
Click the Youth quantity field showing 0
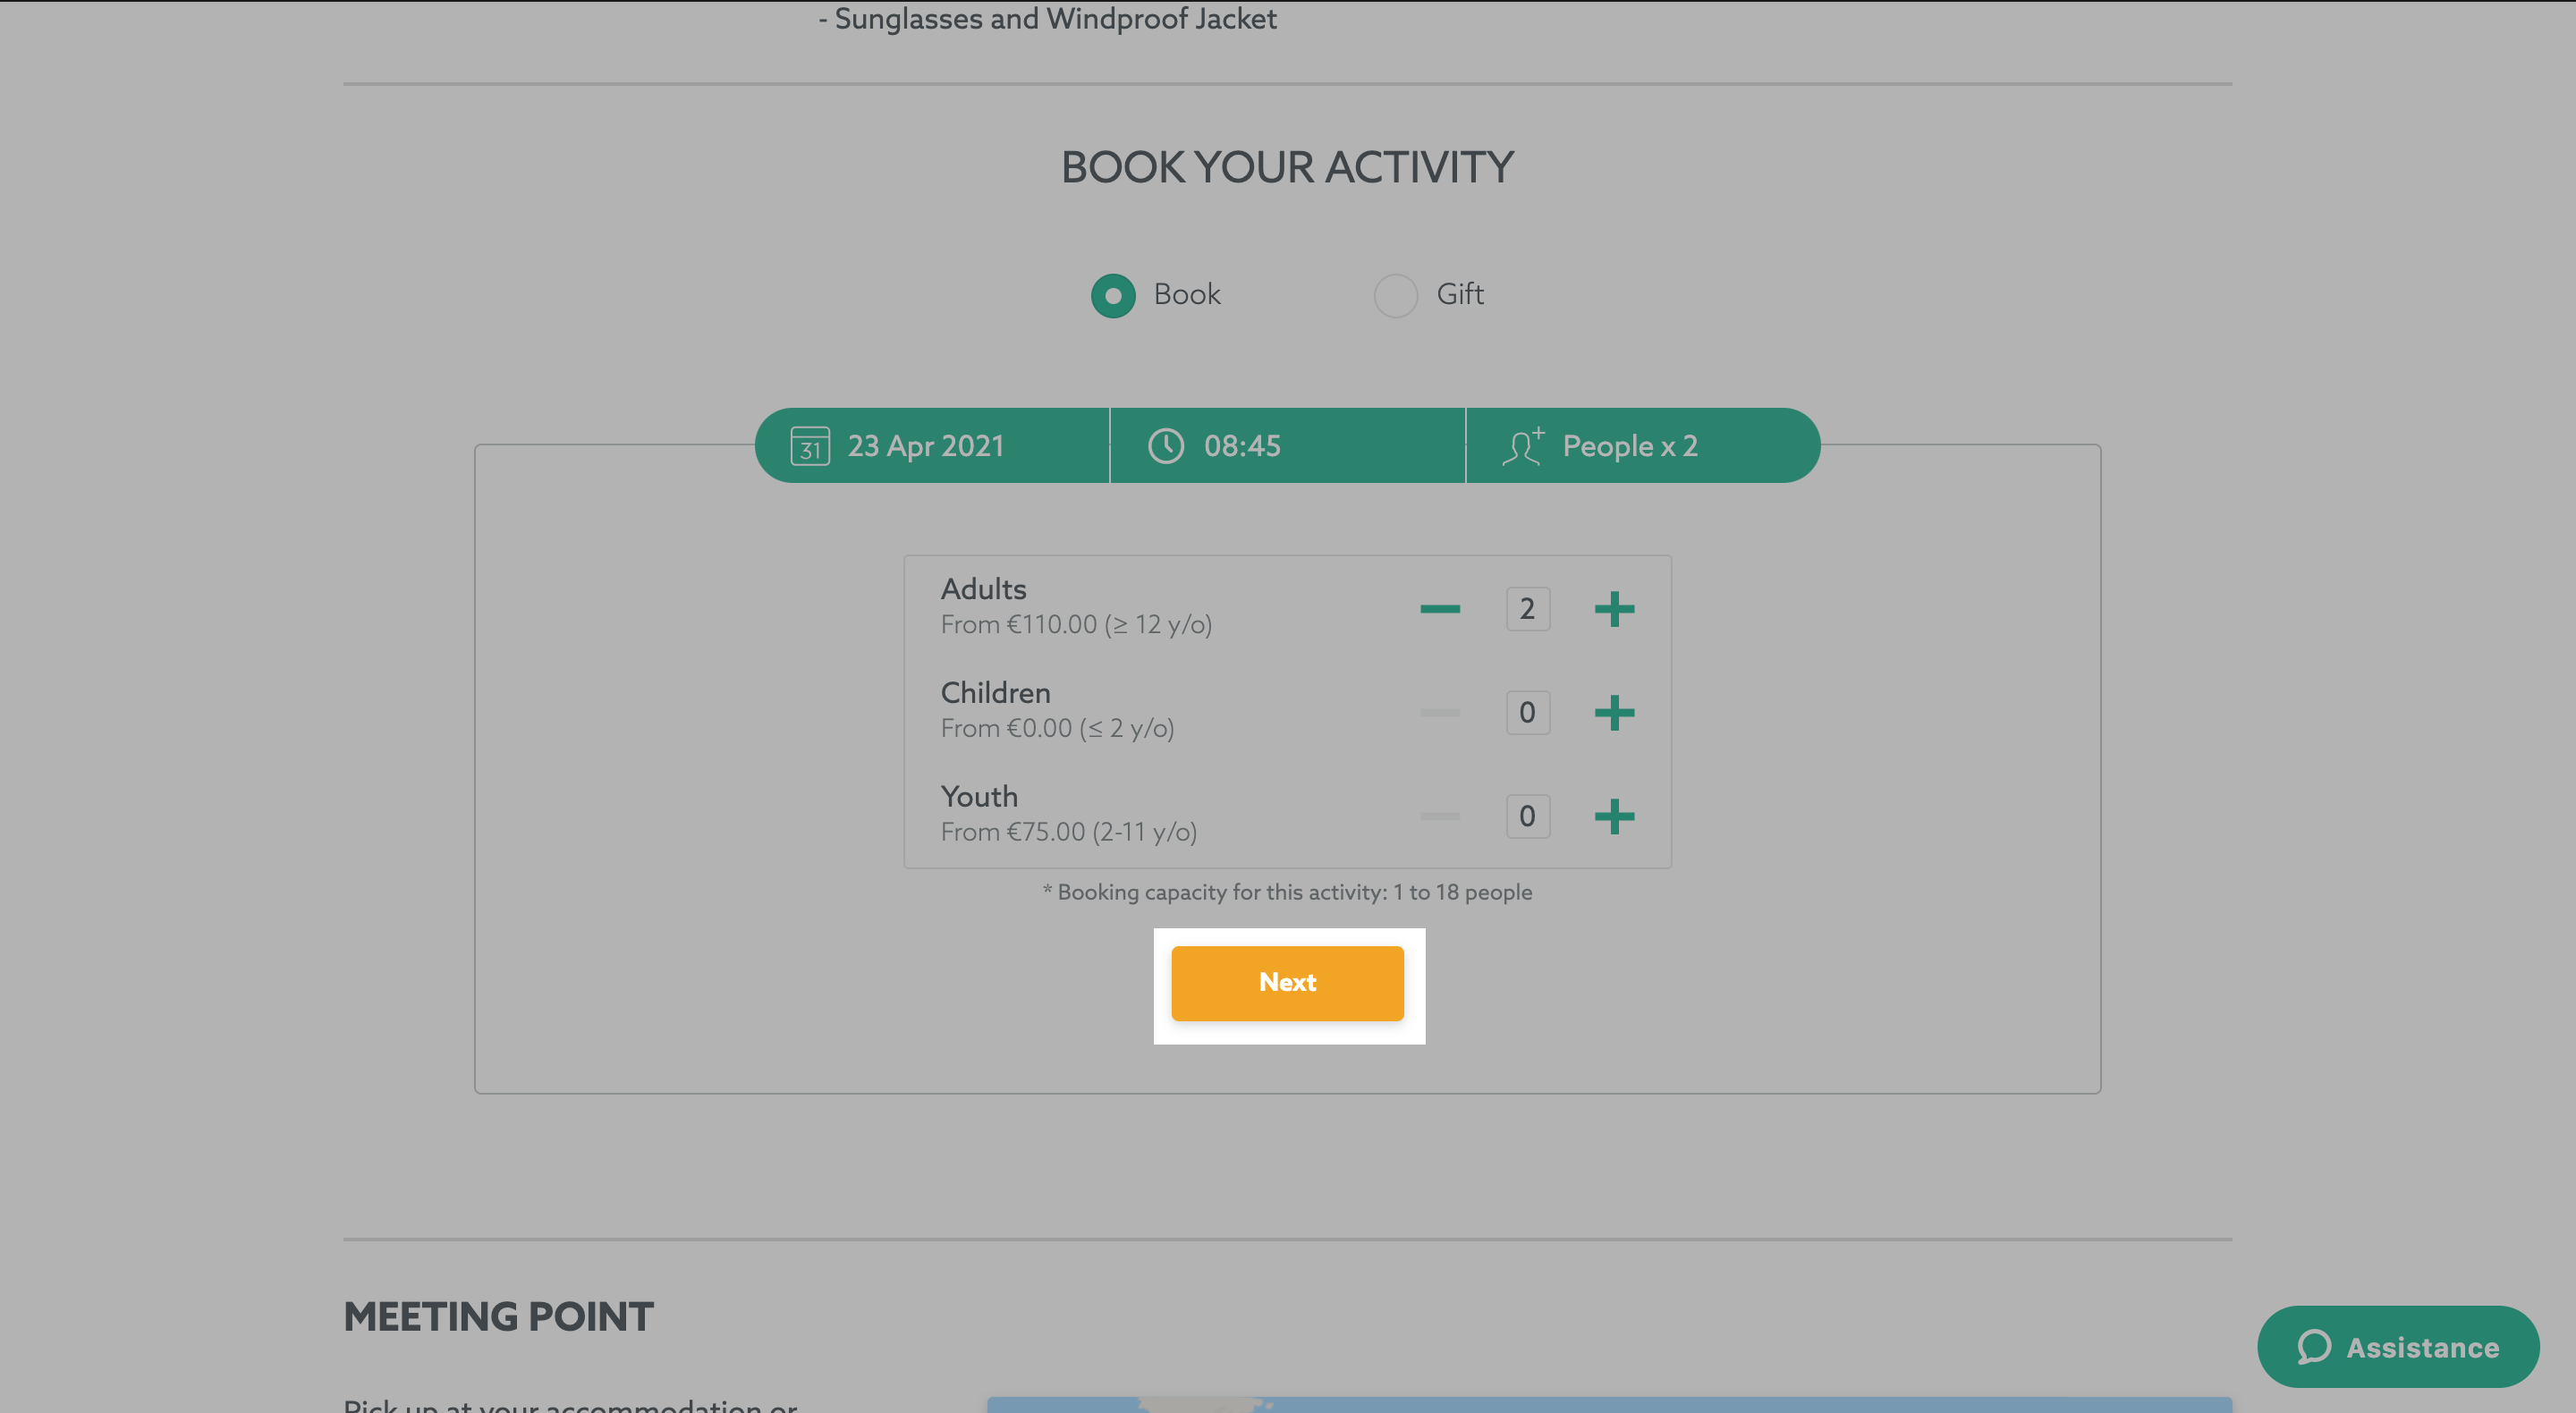coord(1528,817)
